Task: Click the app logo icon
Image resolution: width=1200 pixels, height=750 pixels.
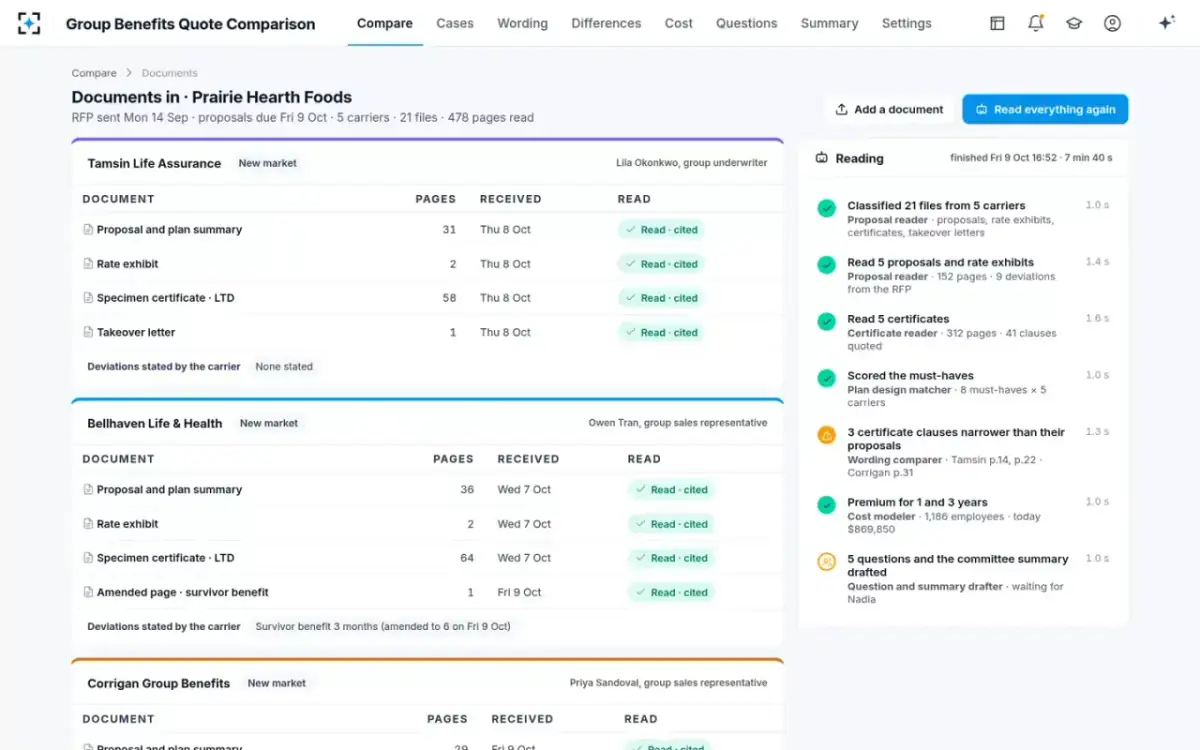Action: 29,23
